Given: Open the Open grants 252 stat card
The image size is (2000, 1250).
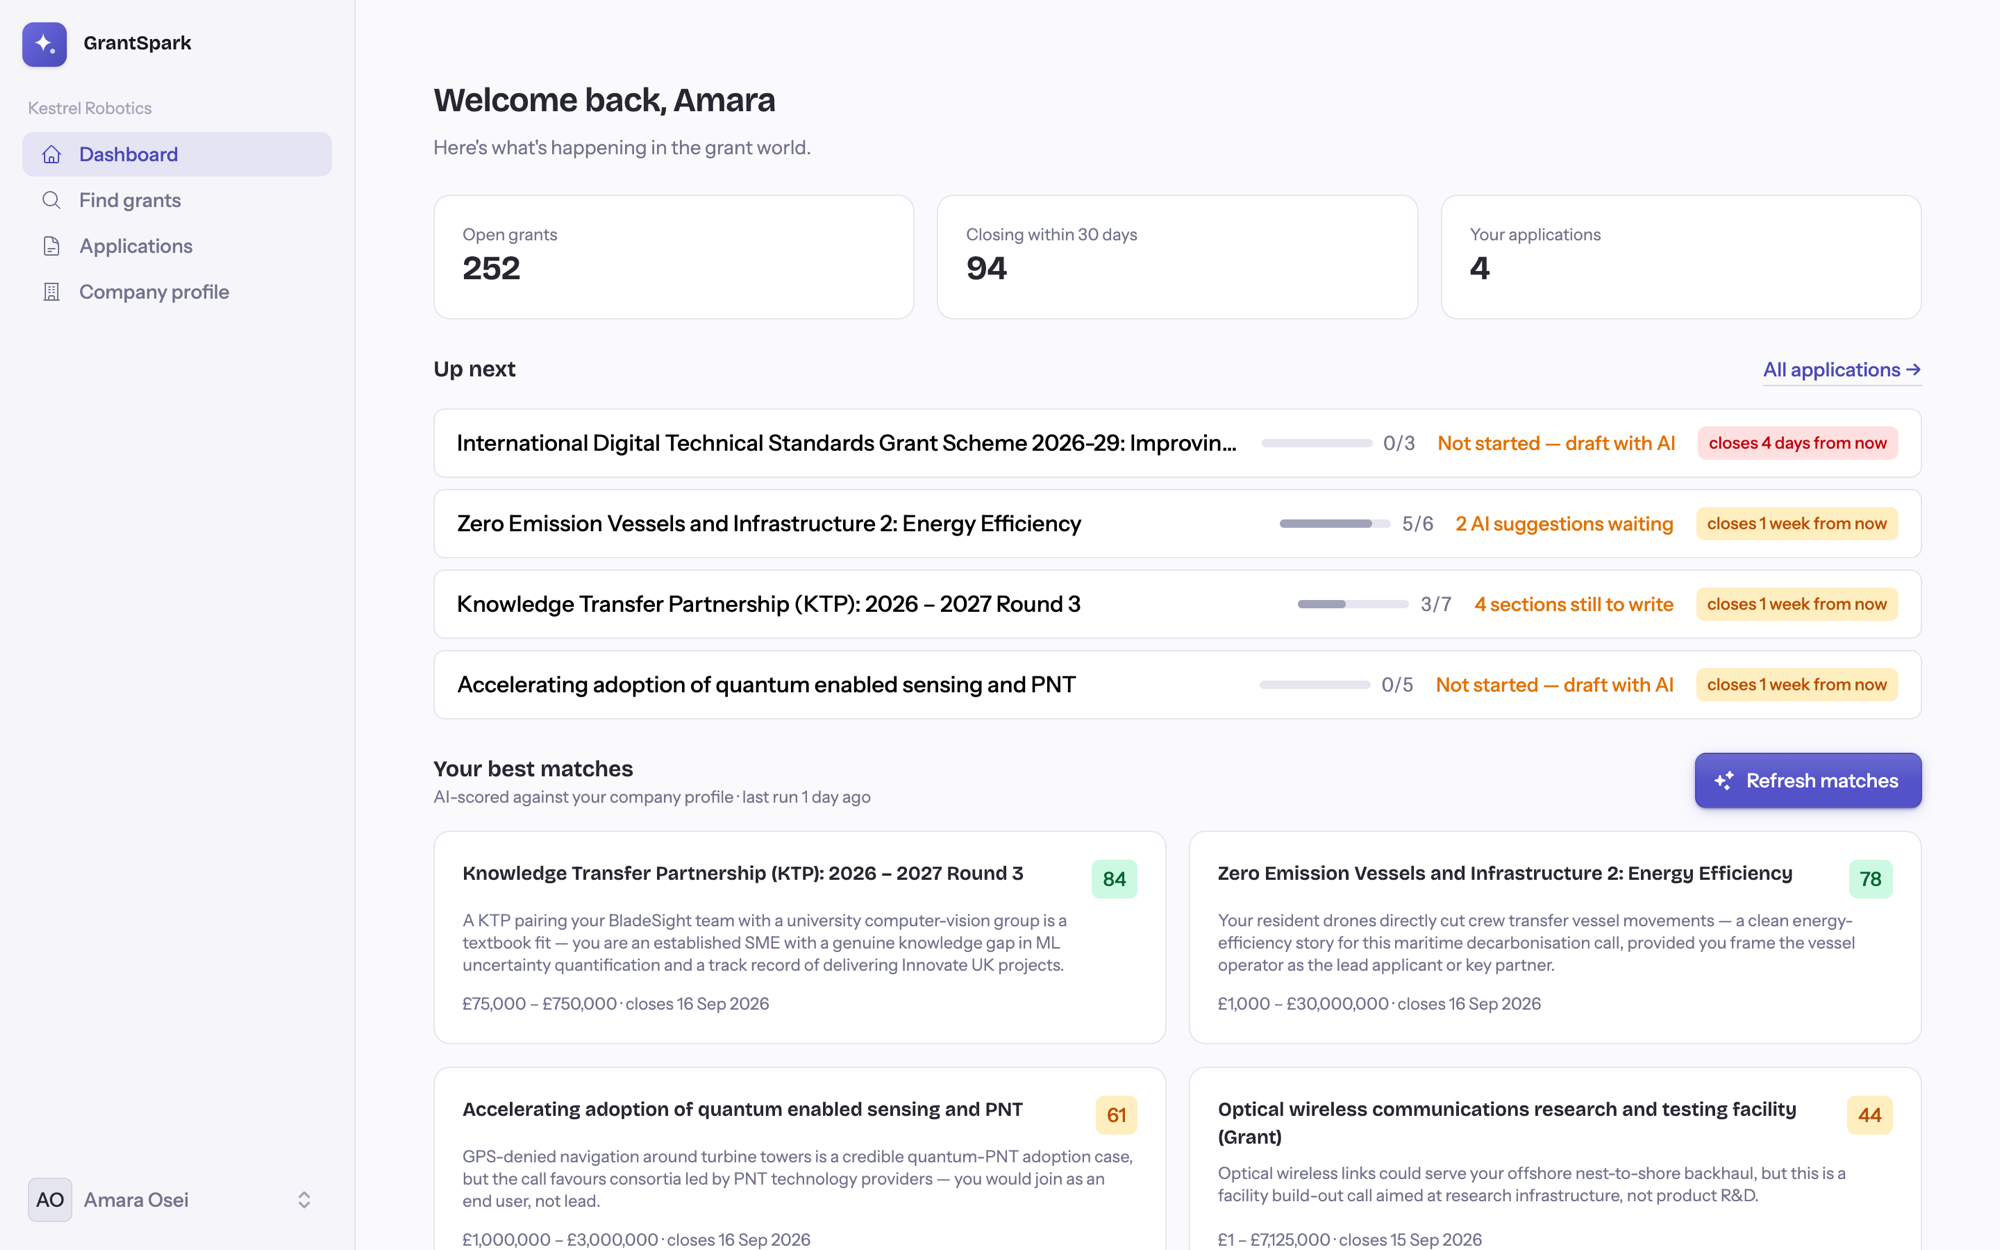Looking at the screenshot, I should coord(674,257).
